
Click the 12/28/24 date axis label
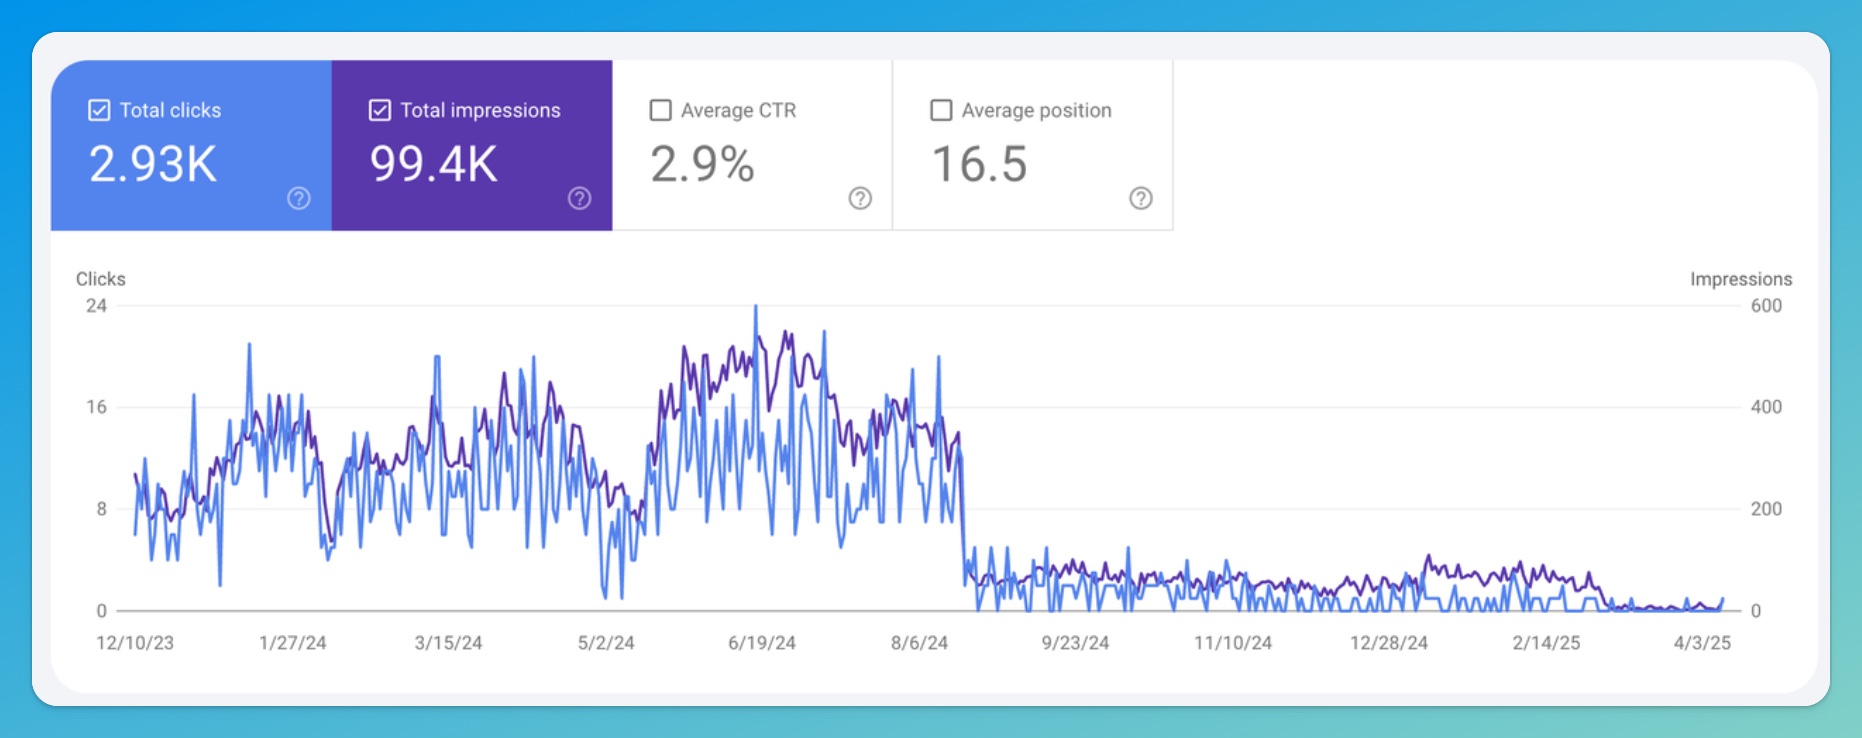pos(1389,643)
